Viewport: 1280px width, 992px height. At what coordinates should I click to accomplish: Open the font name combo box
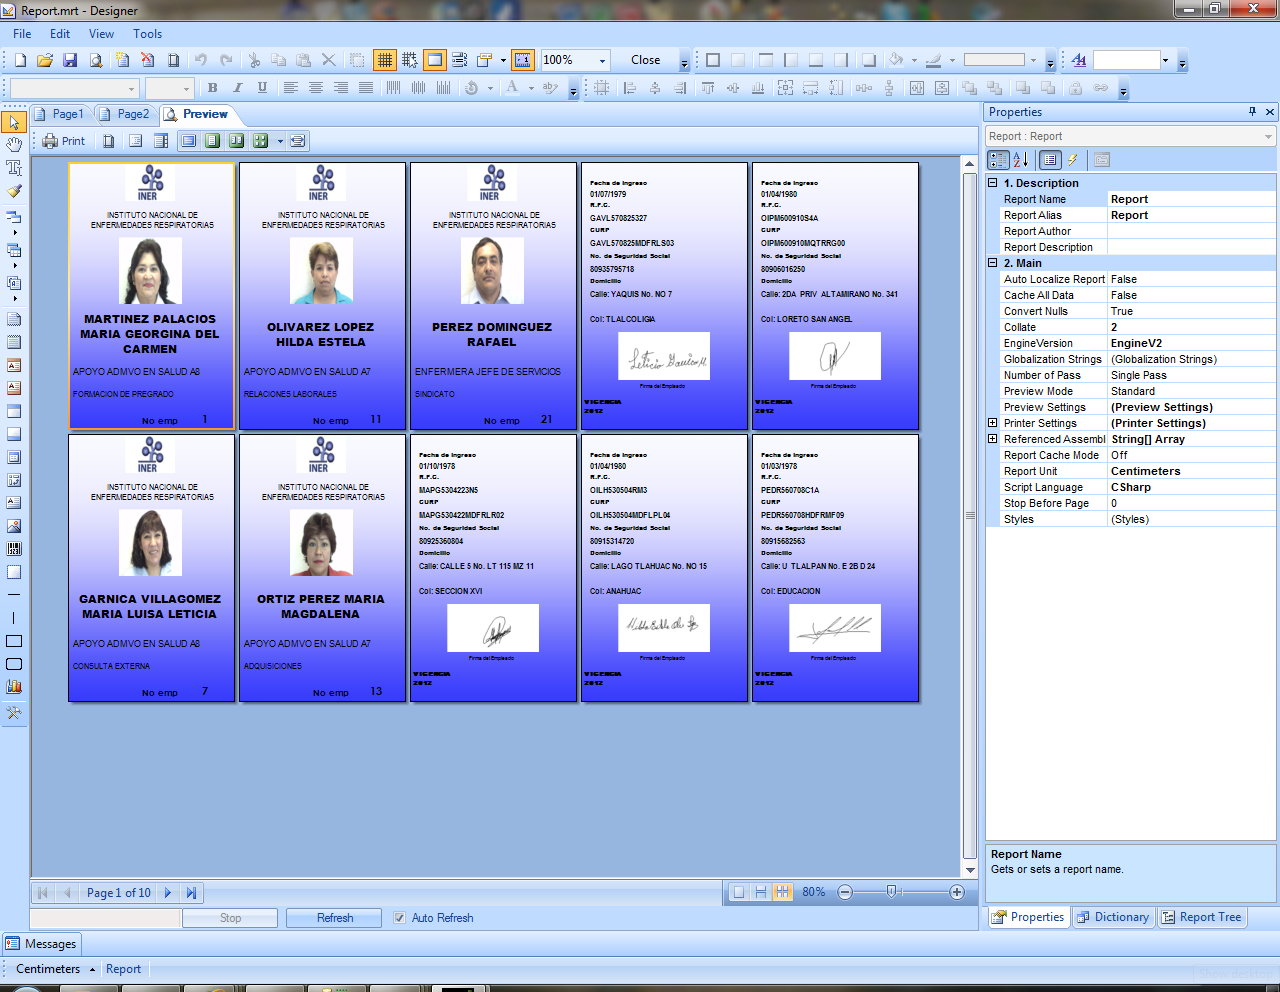74,88
